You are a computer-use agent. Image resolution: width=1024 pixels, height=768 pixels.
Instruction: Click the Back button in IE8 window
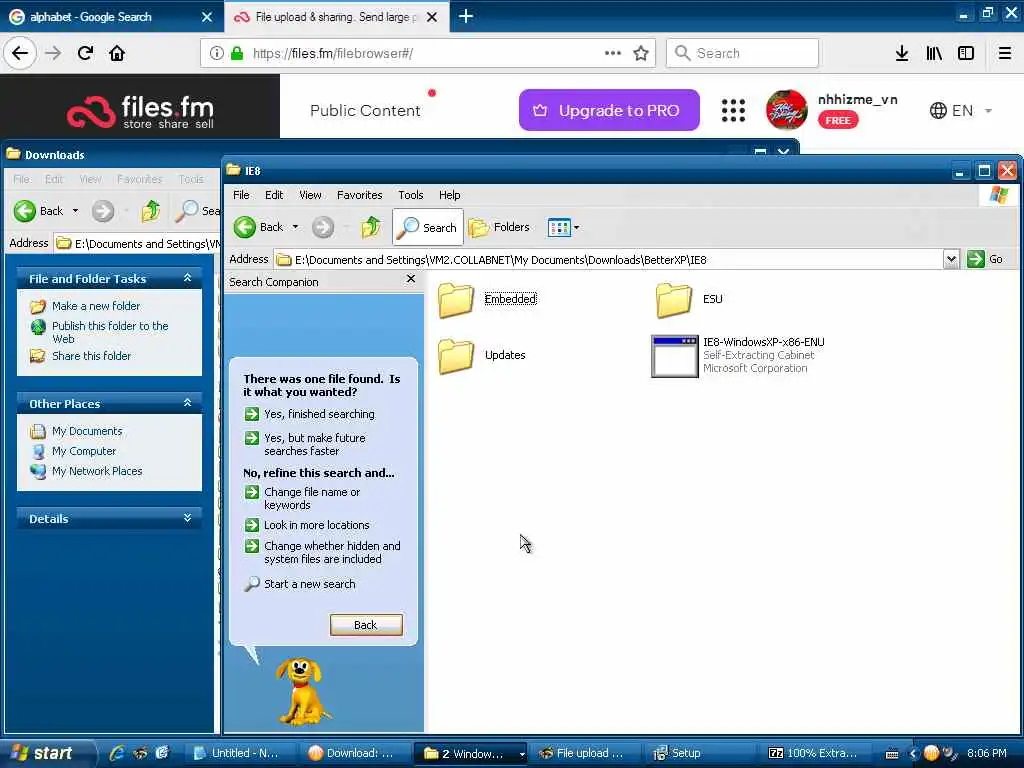coord(260,227)
